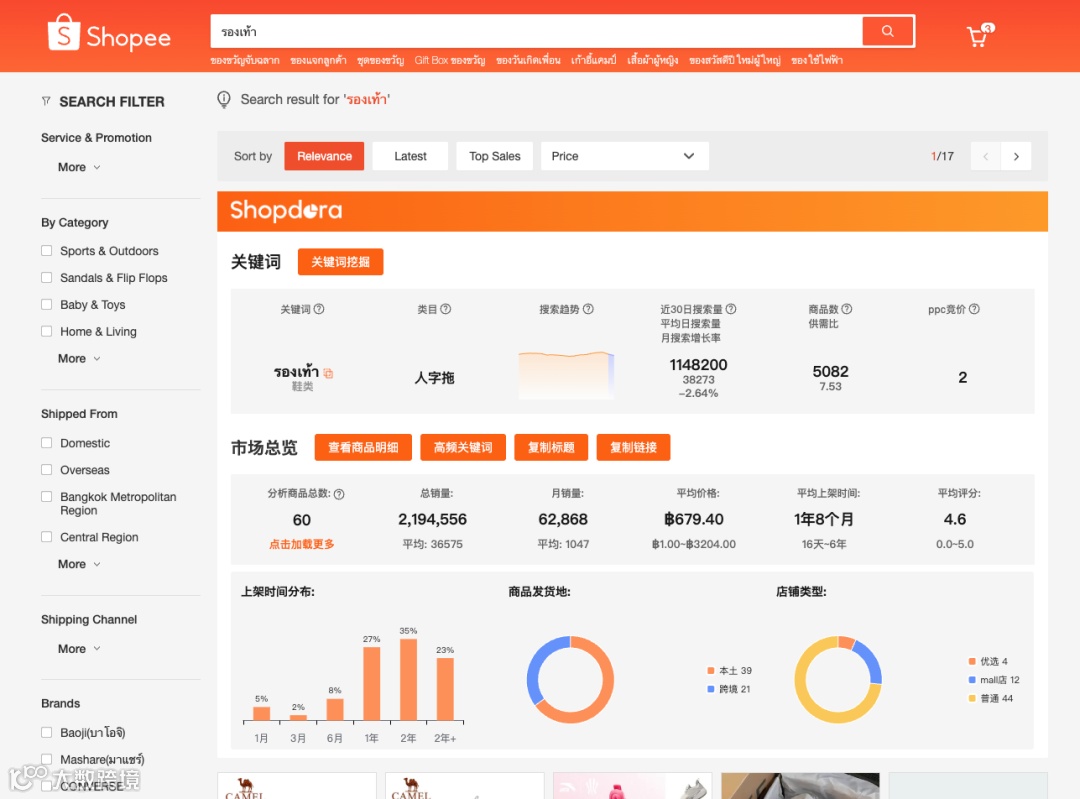Image resolution: width=1080 pixels, height=799 pixels.
Task: Check the Baby & Toys category
Action: point(47,304)
